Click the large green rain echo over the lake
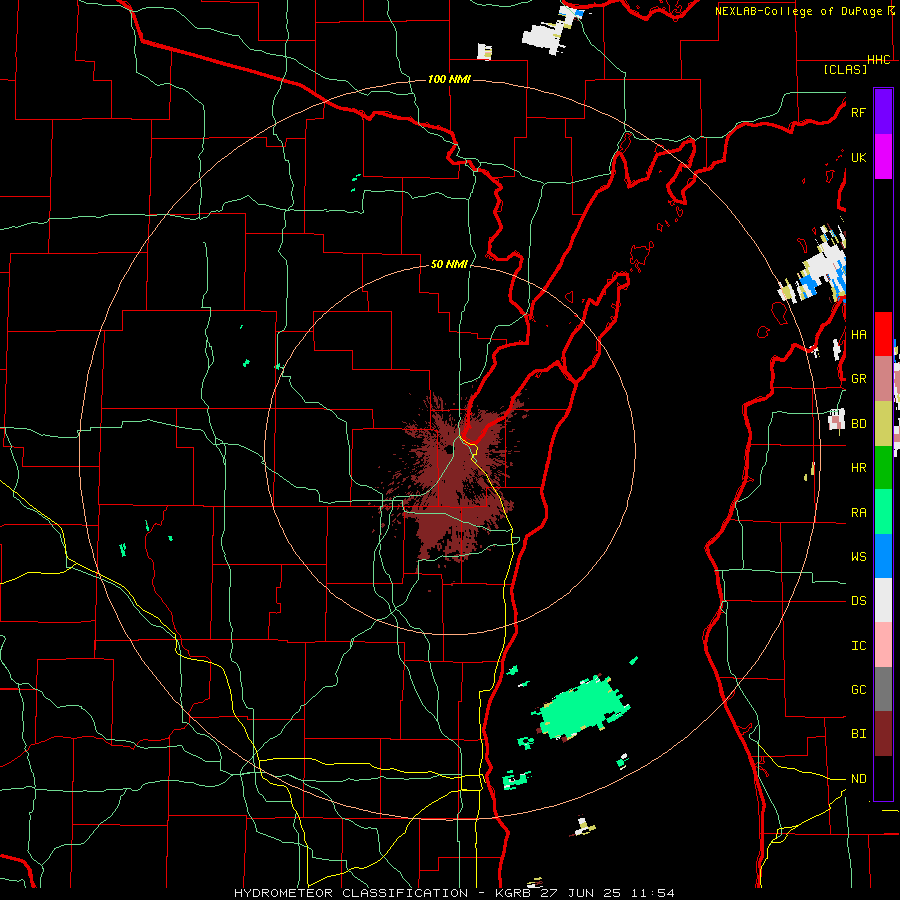 pos(583,707)
